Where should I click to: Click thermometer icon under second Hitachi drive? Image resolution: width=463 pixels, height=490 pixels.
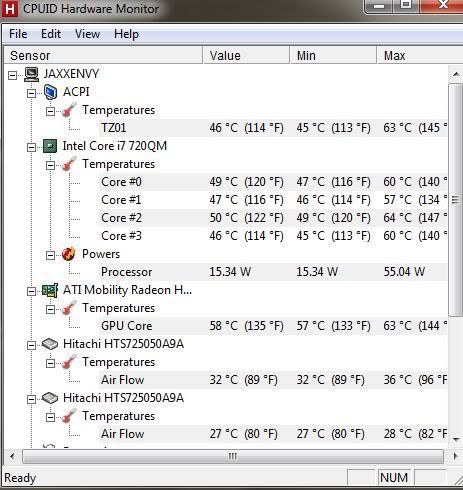tap(69, 416)
